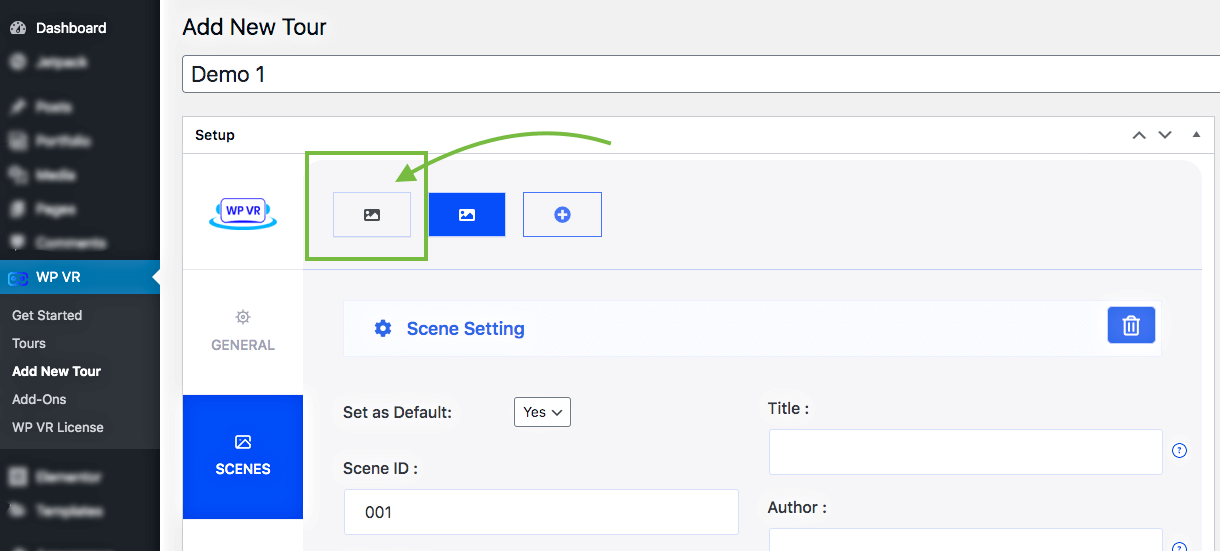This screenshot has height=551, width=1220.
Task: Switch to the SCENES tab
Action: pos(243,456)
